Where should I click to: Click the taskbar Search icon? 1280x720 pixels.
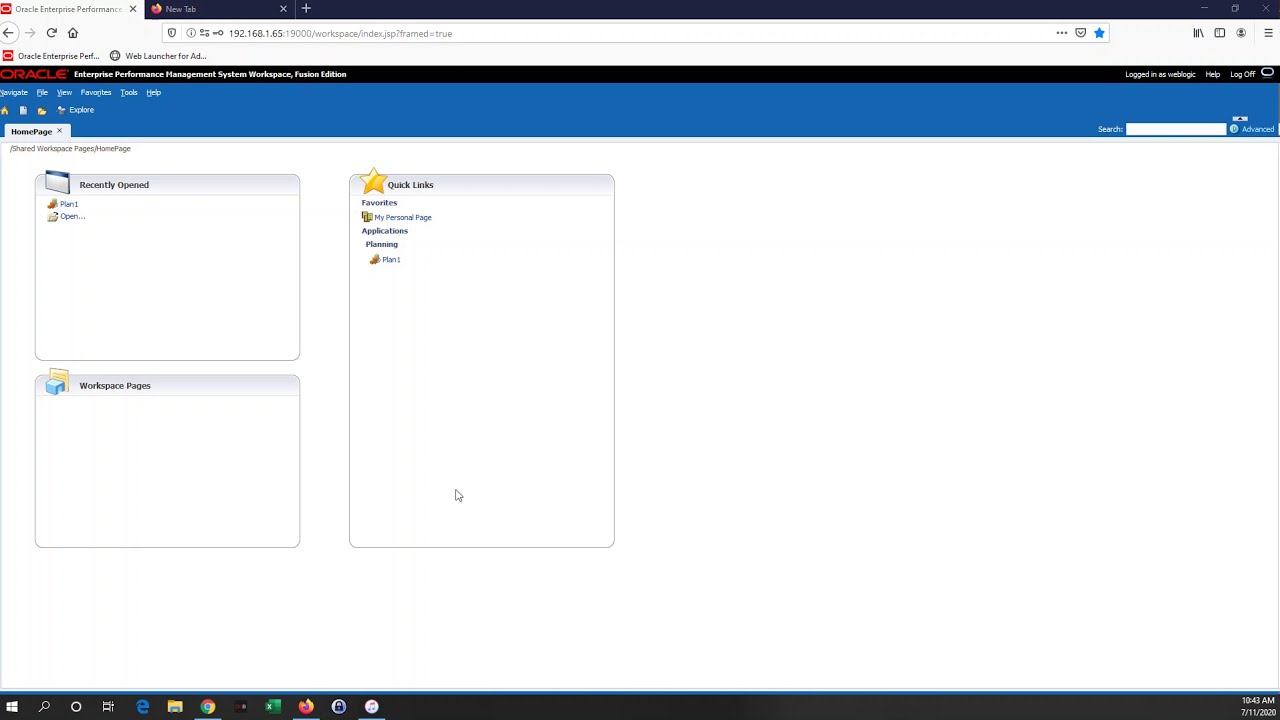pos(44,707)
